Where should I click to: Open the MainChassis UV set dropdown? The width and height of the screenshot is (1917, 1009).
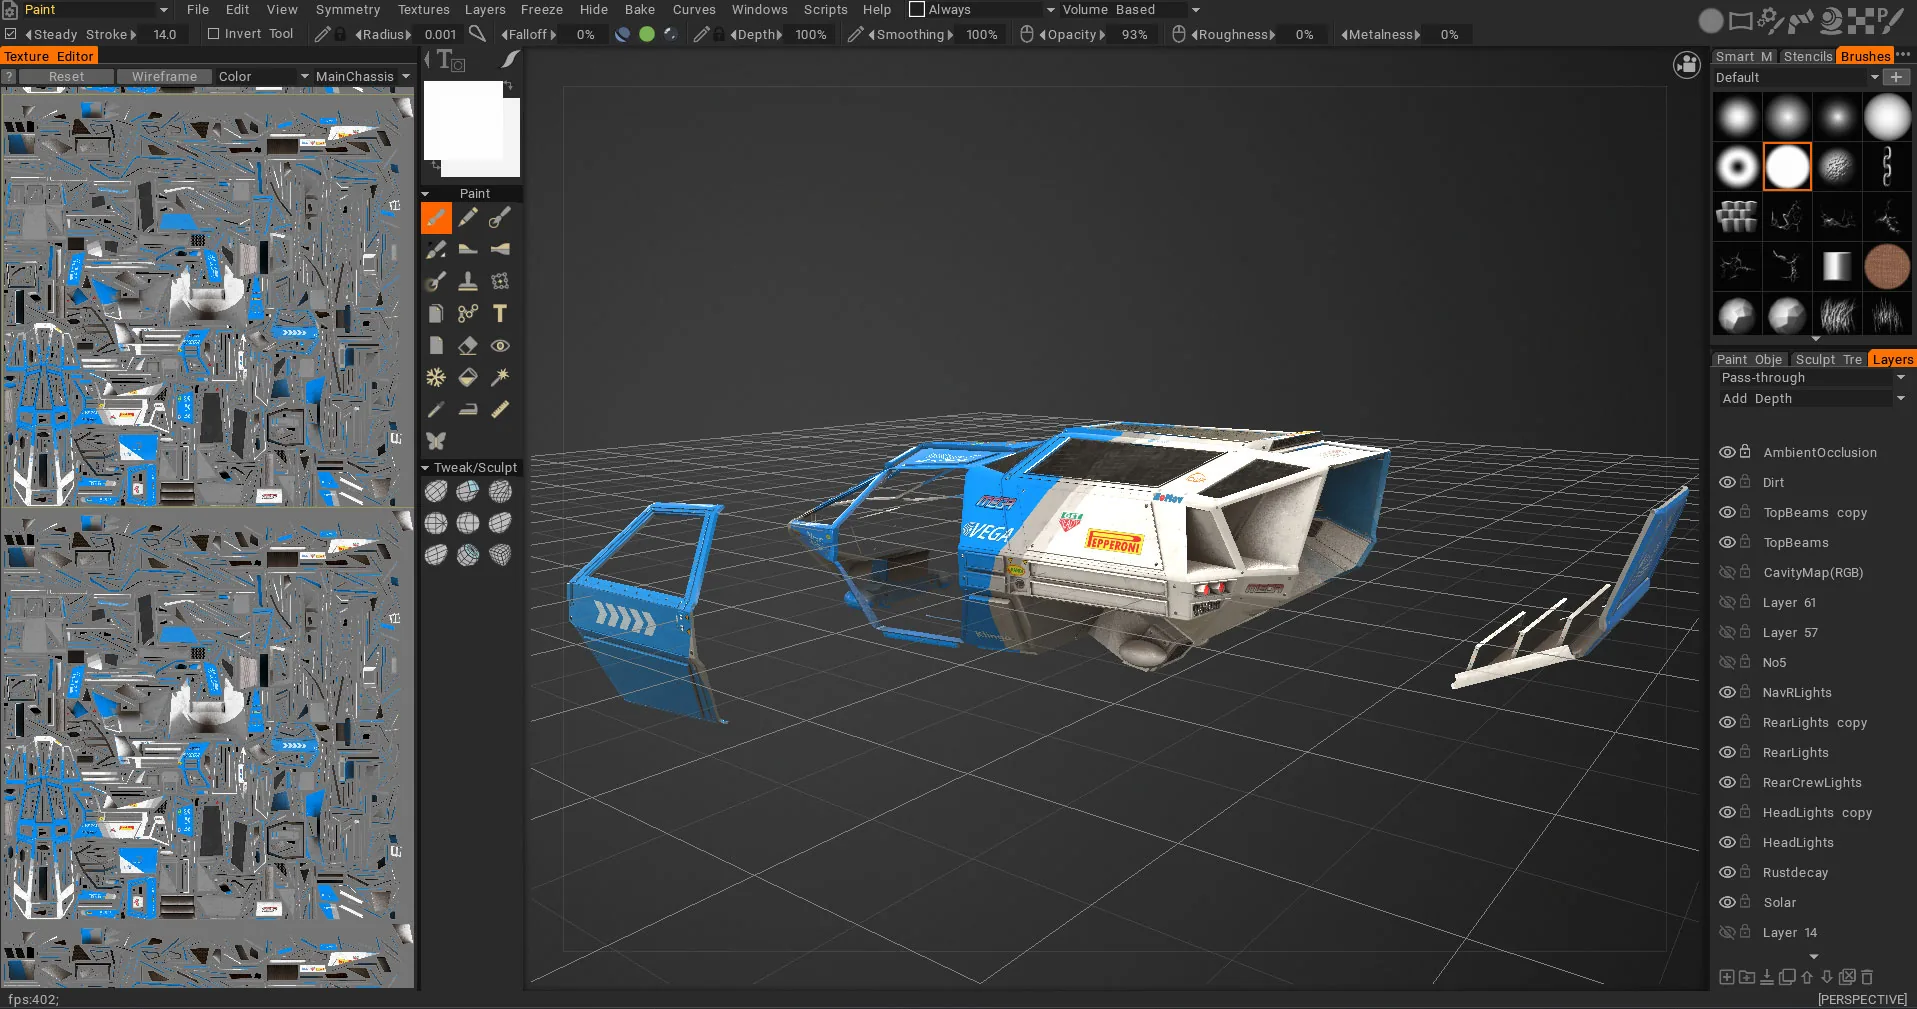[362, 76]
